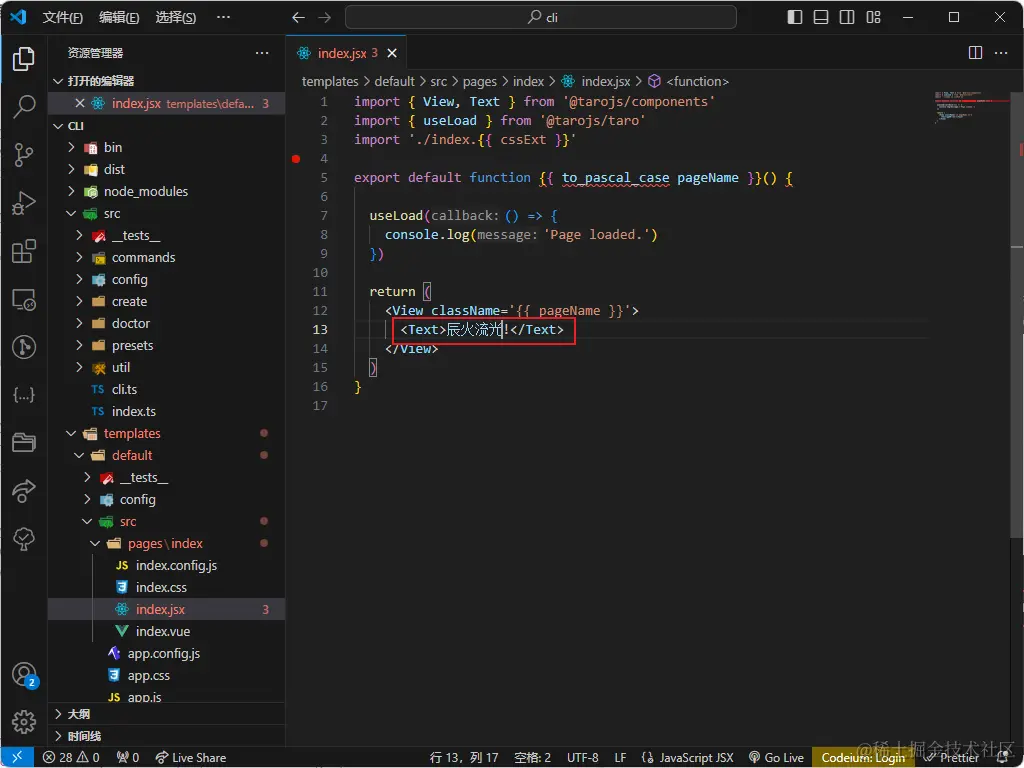Image resolution: width=1024 pixels, height=768 pixels.
Task: Open the 选择(S) menu
Action: point(175,18)
